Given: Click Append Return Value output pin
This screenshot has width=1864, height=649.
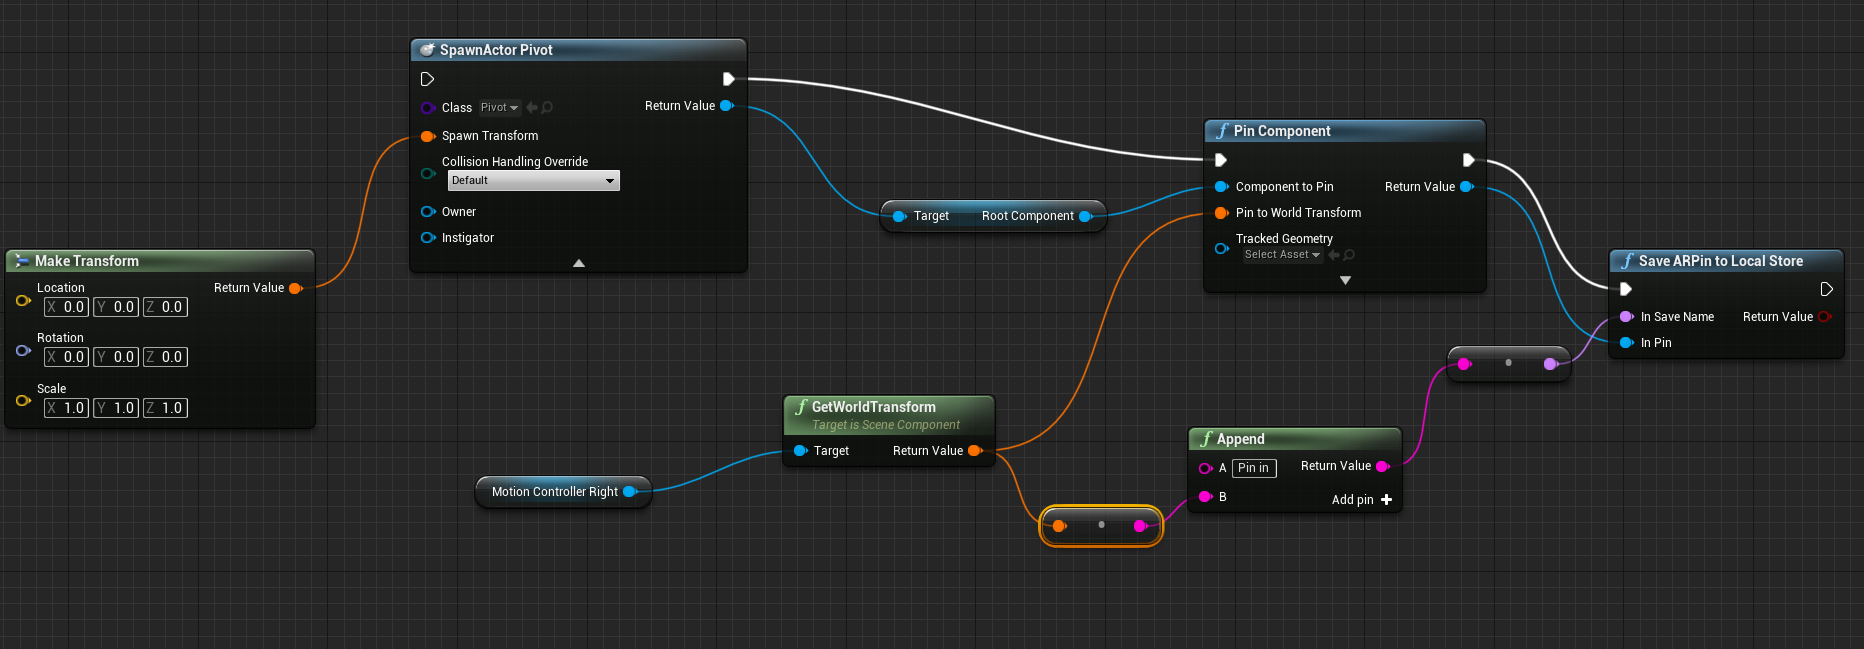Looking at the screenshot, I should point(1383,466).
